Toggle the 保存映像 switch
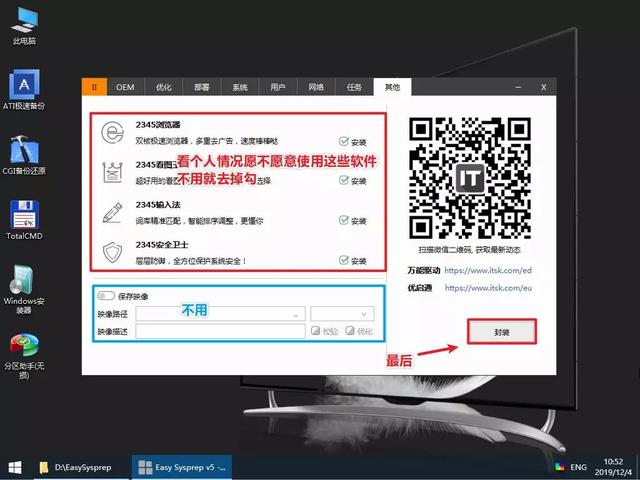This screenshot has height=480, width=640. (x=106, y=296)
